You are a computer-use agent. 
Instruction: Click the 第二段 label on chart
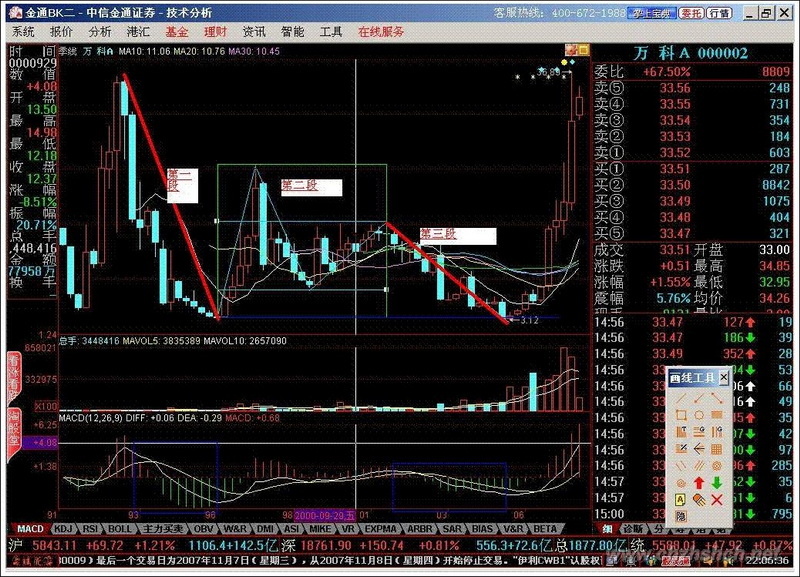tap(299, 186)
